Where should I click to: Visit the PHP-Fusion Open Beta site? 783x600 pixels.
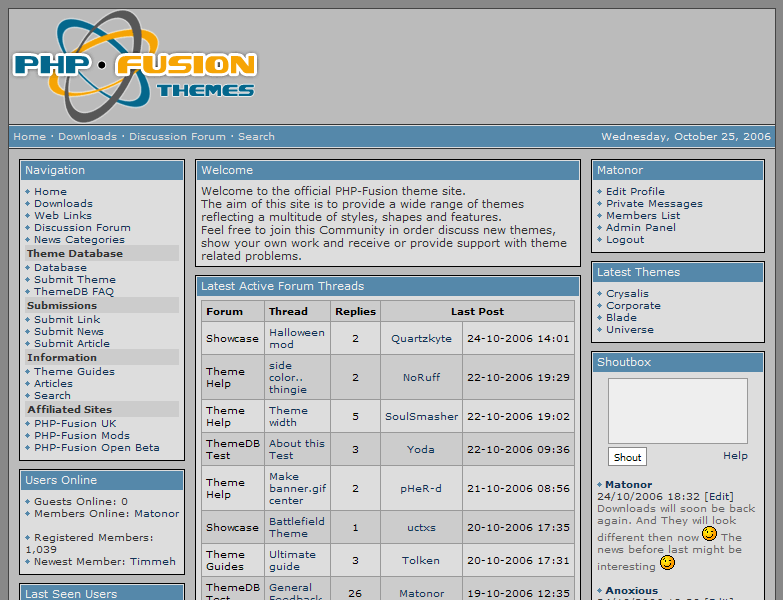(97, 447)
